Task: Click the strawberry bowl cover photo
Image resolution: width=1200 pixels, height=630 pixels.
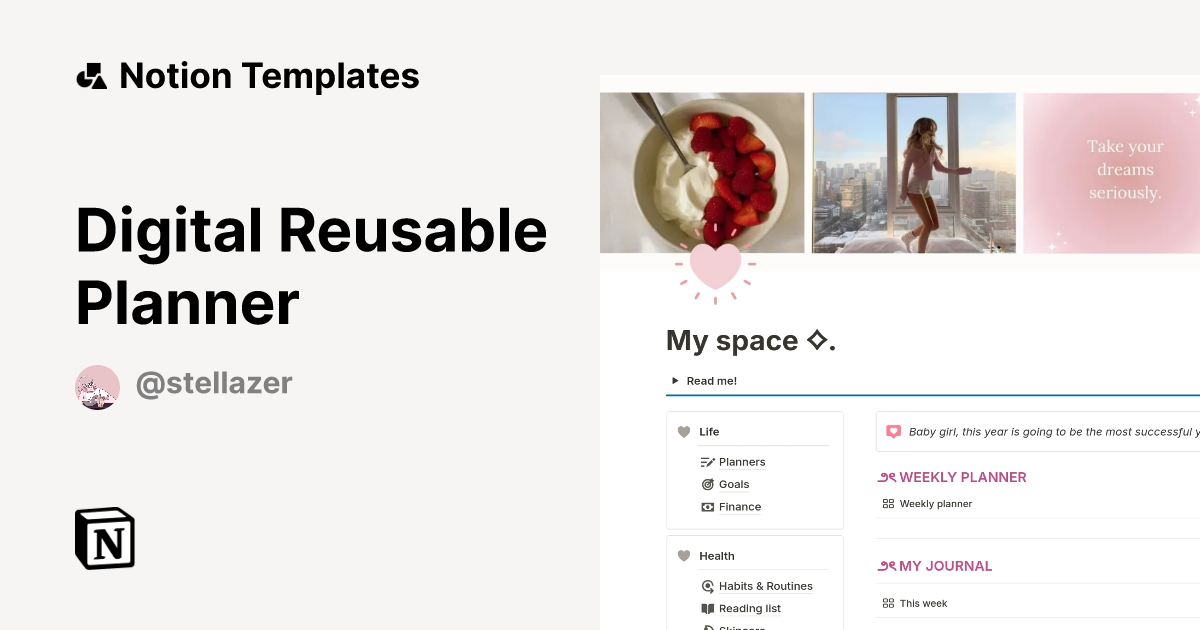Action: [x=700, y=170]
